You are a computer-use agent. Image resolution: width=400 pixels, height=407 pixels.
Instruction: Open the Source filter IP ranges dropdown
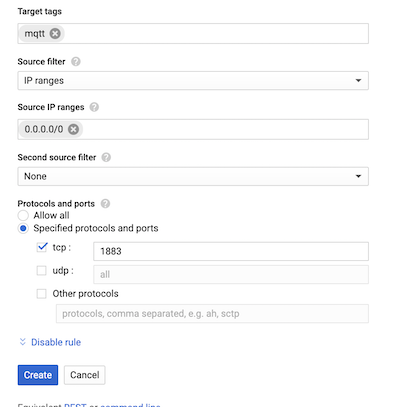[193, 81]
